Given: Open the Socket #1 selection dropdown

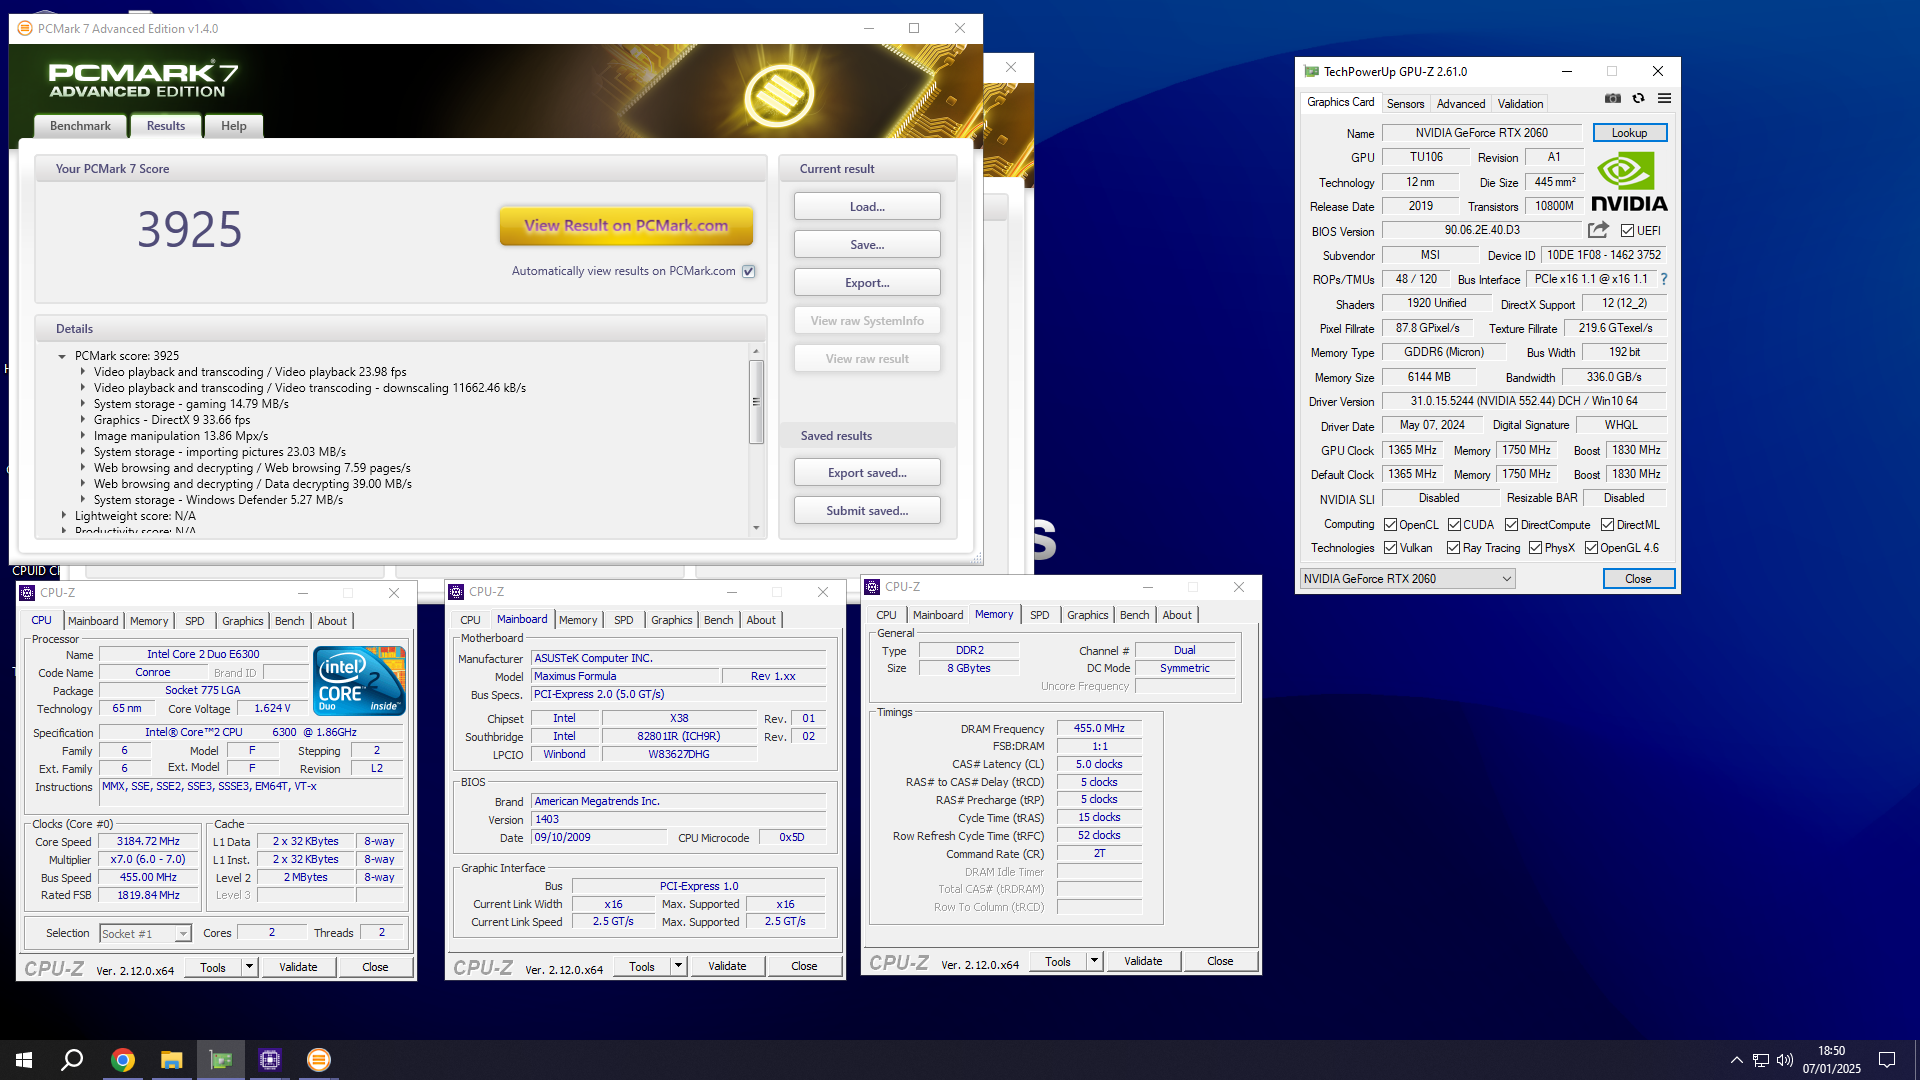Looking at the screenshot, I should point(145,934).
